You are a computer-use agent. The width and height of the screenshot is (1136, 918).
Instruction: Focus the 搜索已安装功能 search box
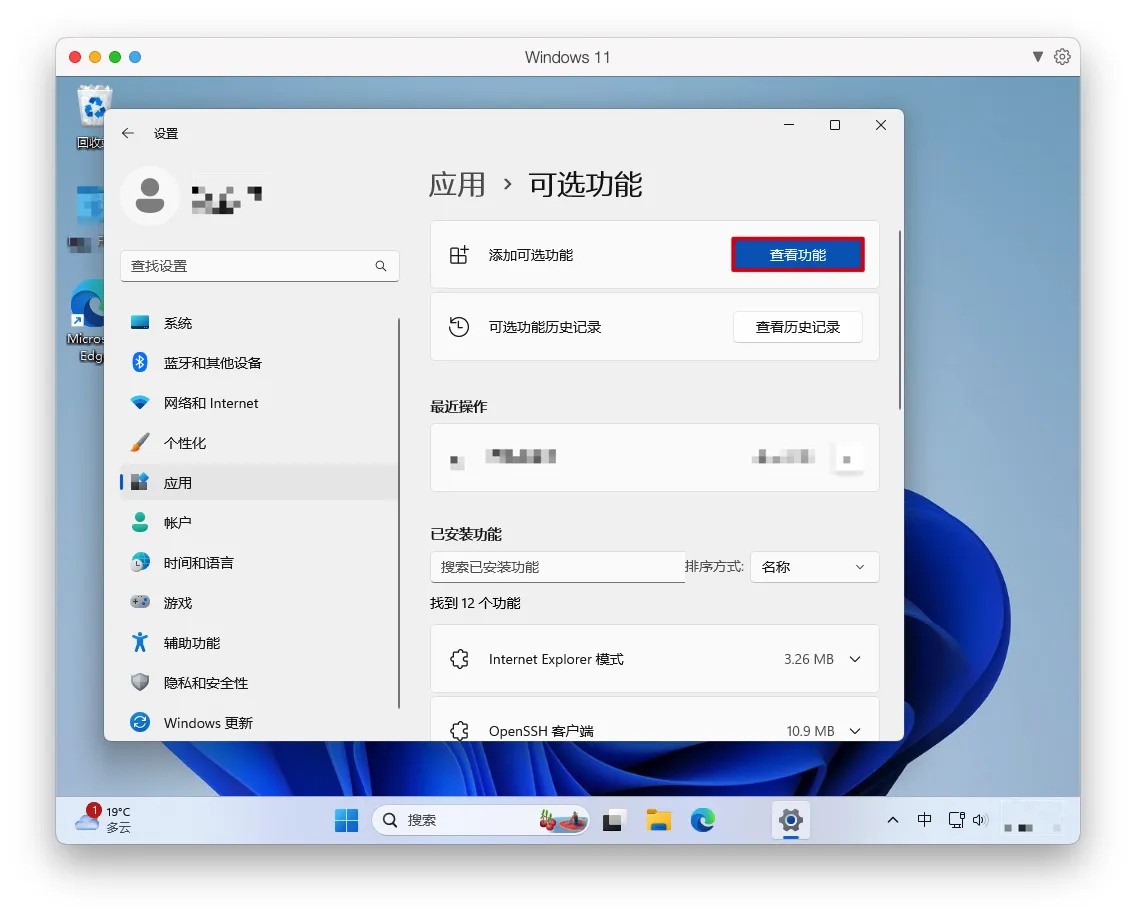[x=557, y=567]
